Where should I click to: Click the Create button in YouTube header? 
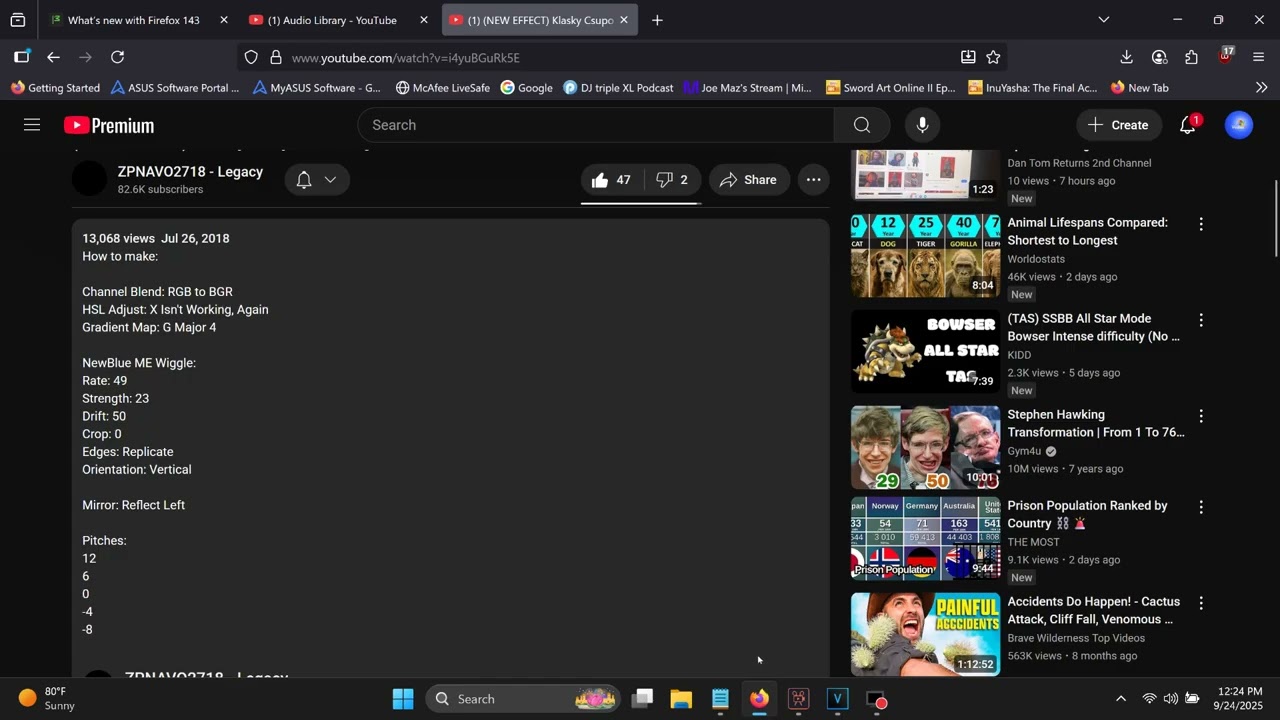[1119, 125]
